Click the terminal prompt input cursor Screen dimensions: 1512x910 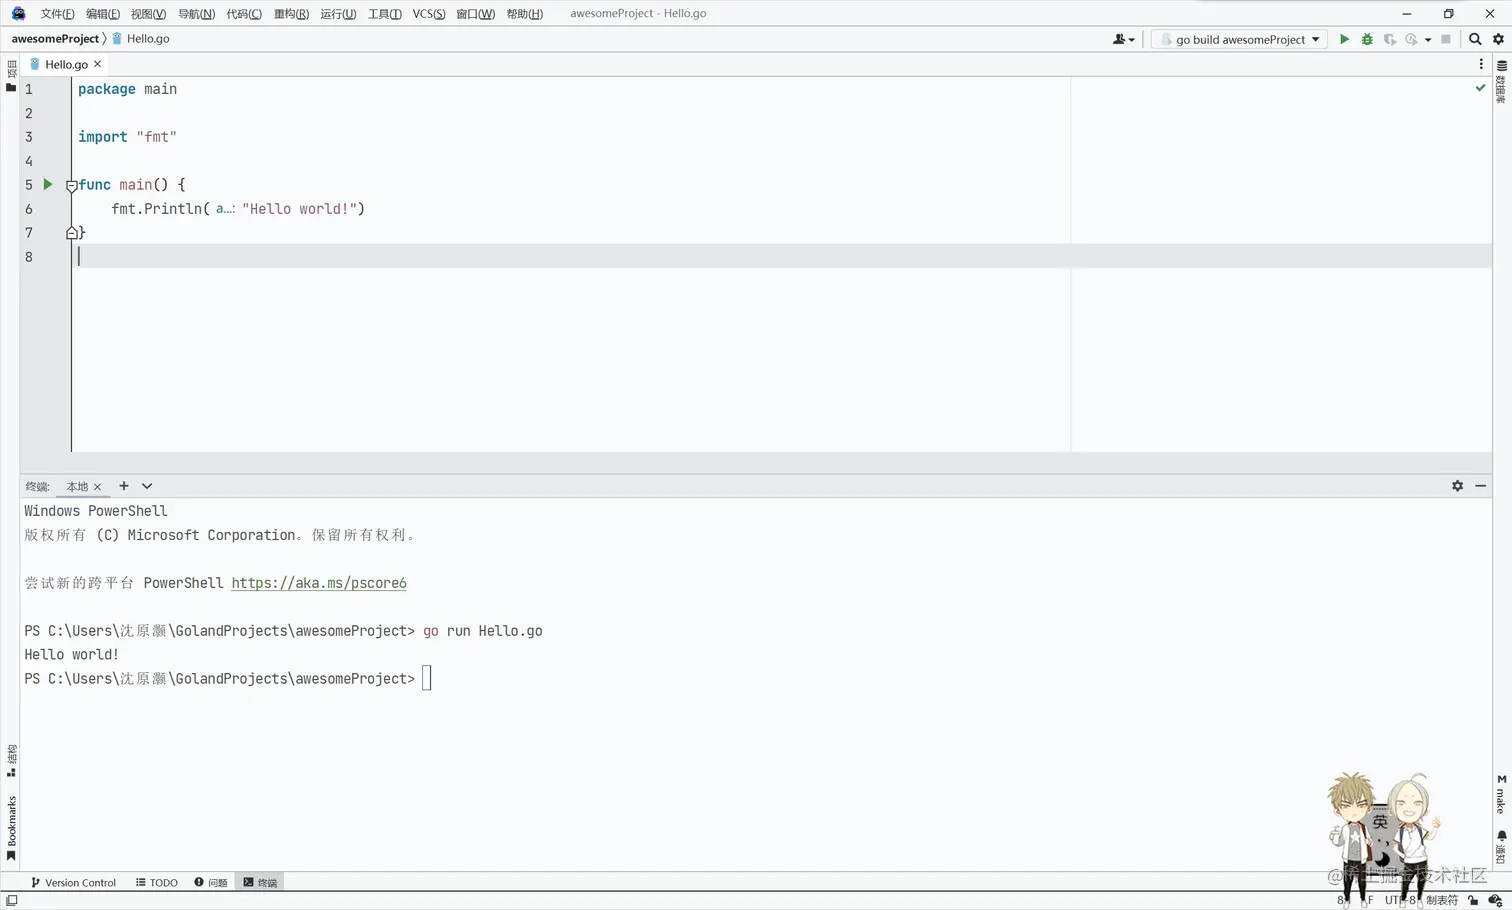(427, 678)
